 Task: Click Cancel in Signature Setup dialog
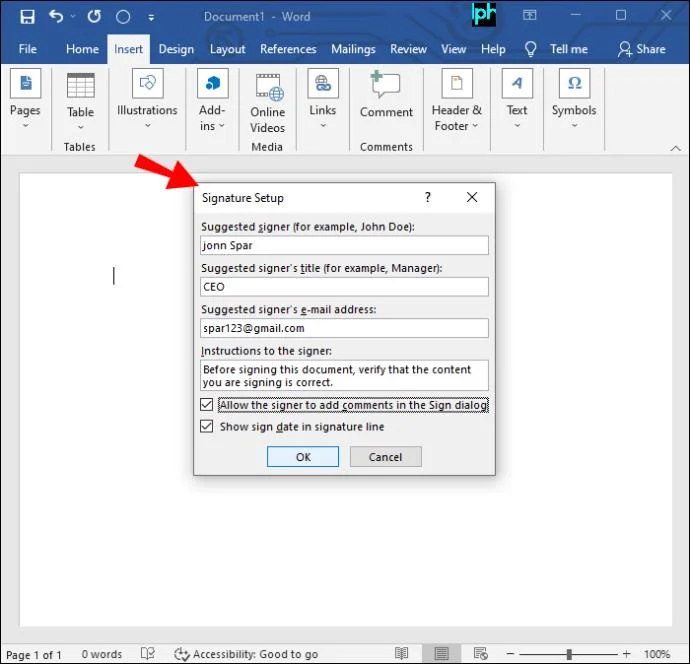(x=385, y=457)
